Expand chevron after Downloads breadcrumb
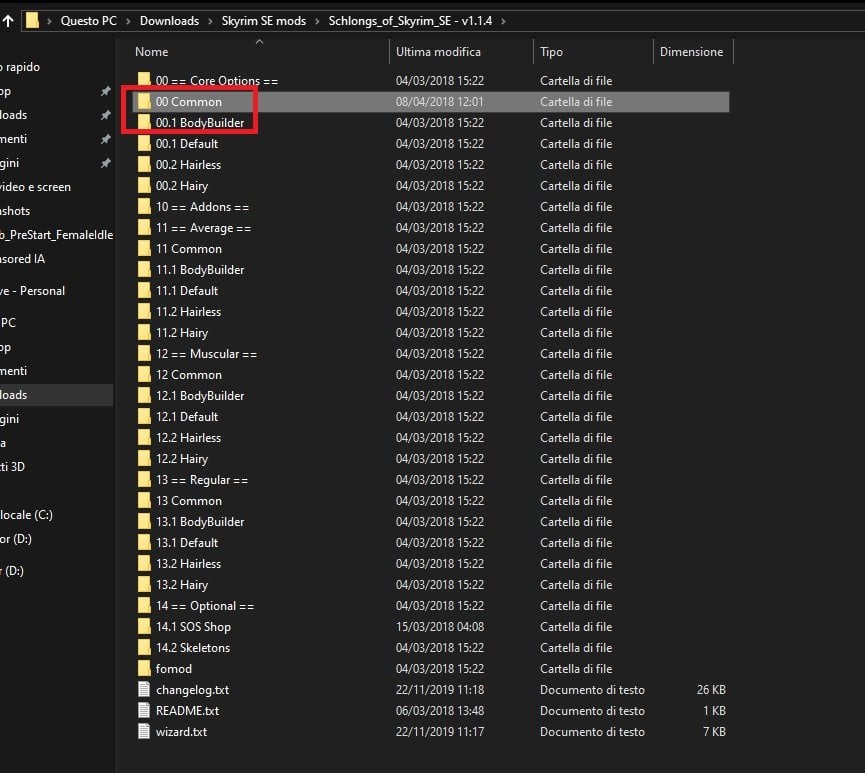Viewport: 865px width, 773px height. click(x=210, y=21)
